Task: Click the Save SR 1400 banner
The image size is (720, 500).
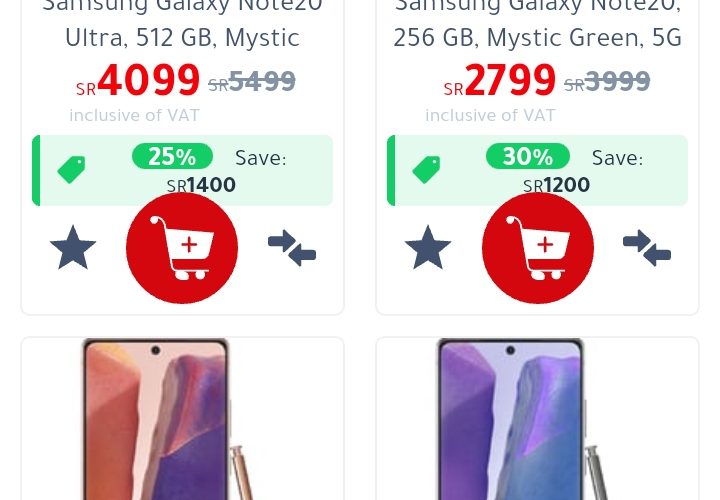Action: point(182,170)
